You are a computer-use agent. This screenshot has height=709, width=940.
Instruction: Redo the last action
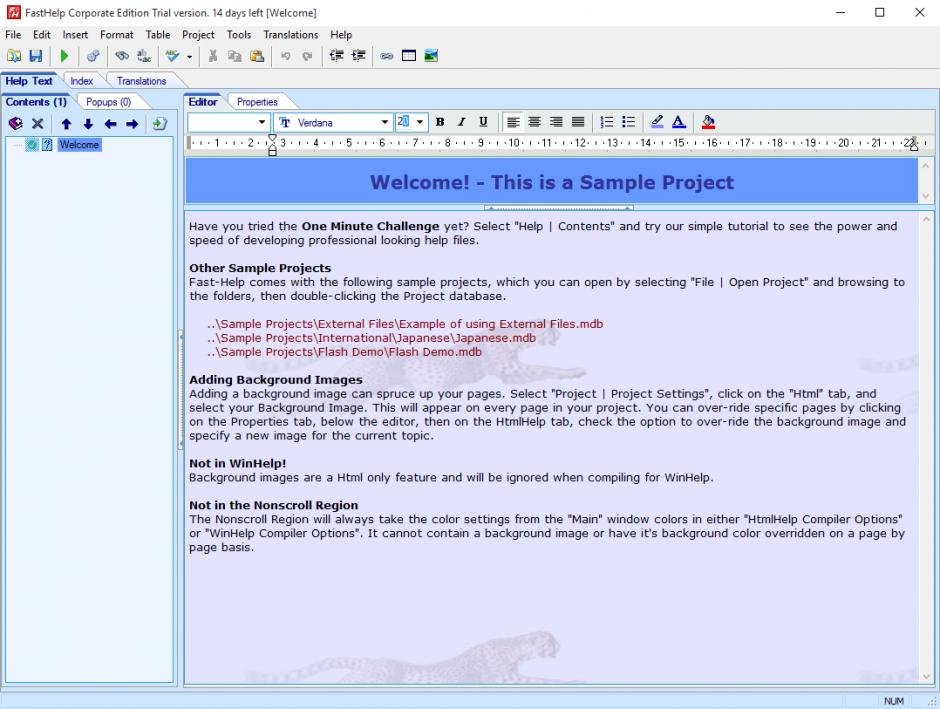tap(308, 56)
